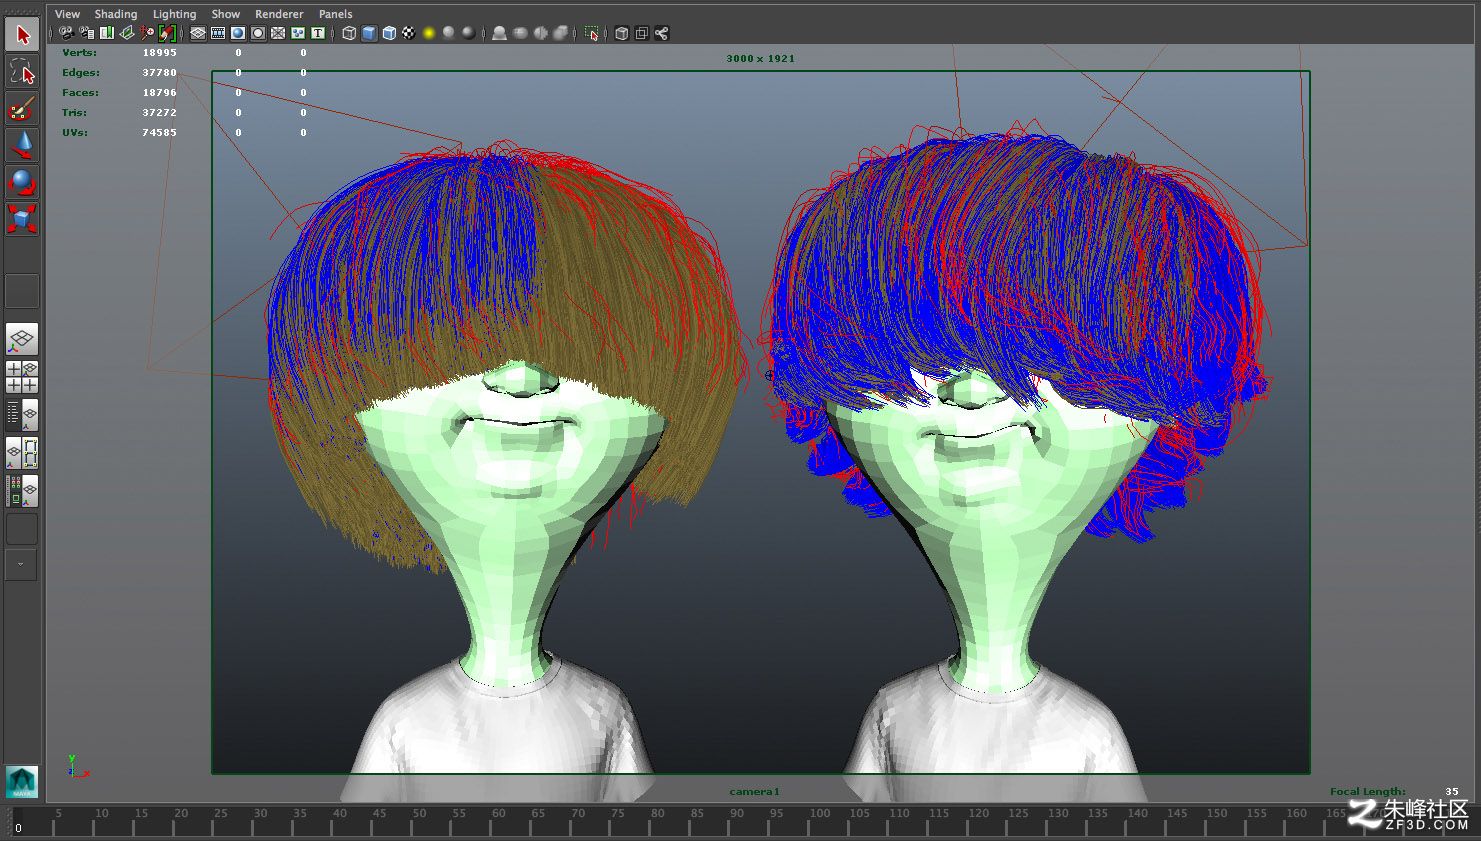Activate the Rotate tool
Screen dimensions: 1481x841
22,183
